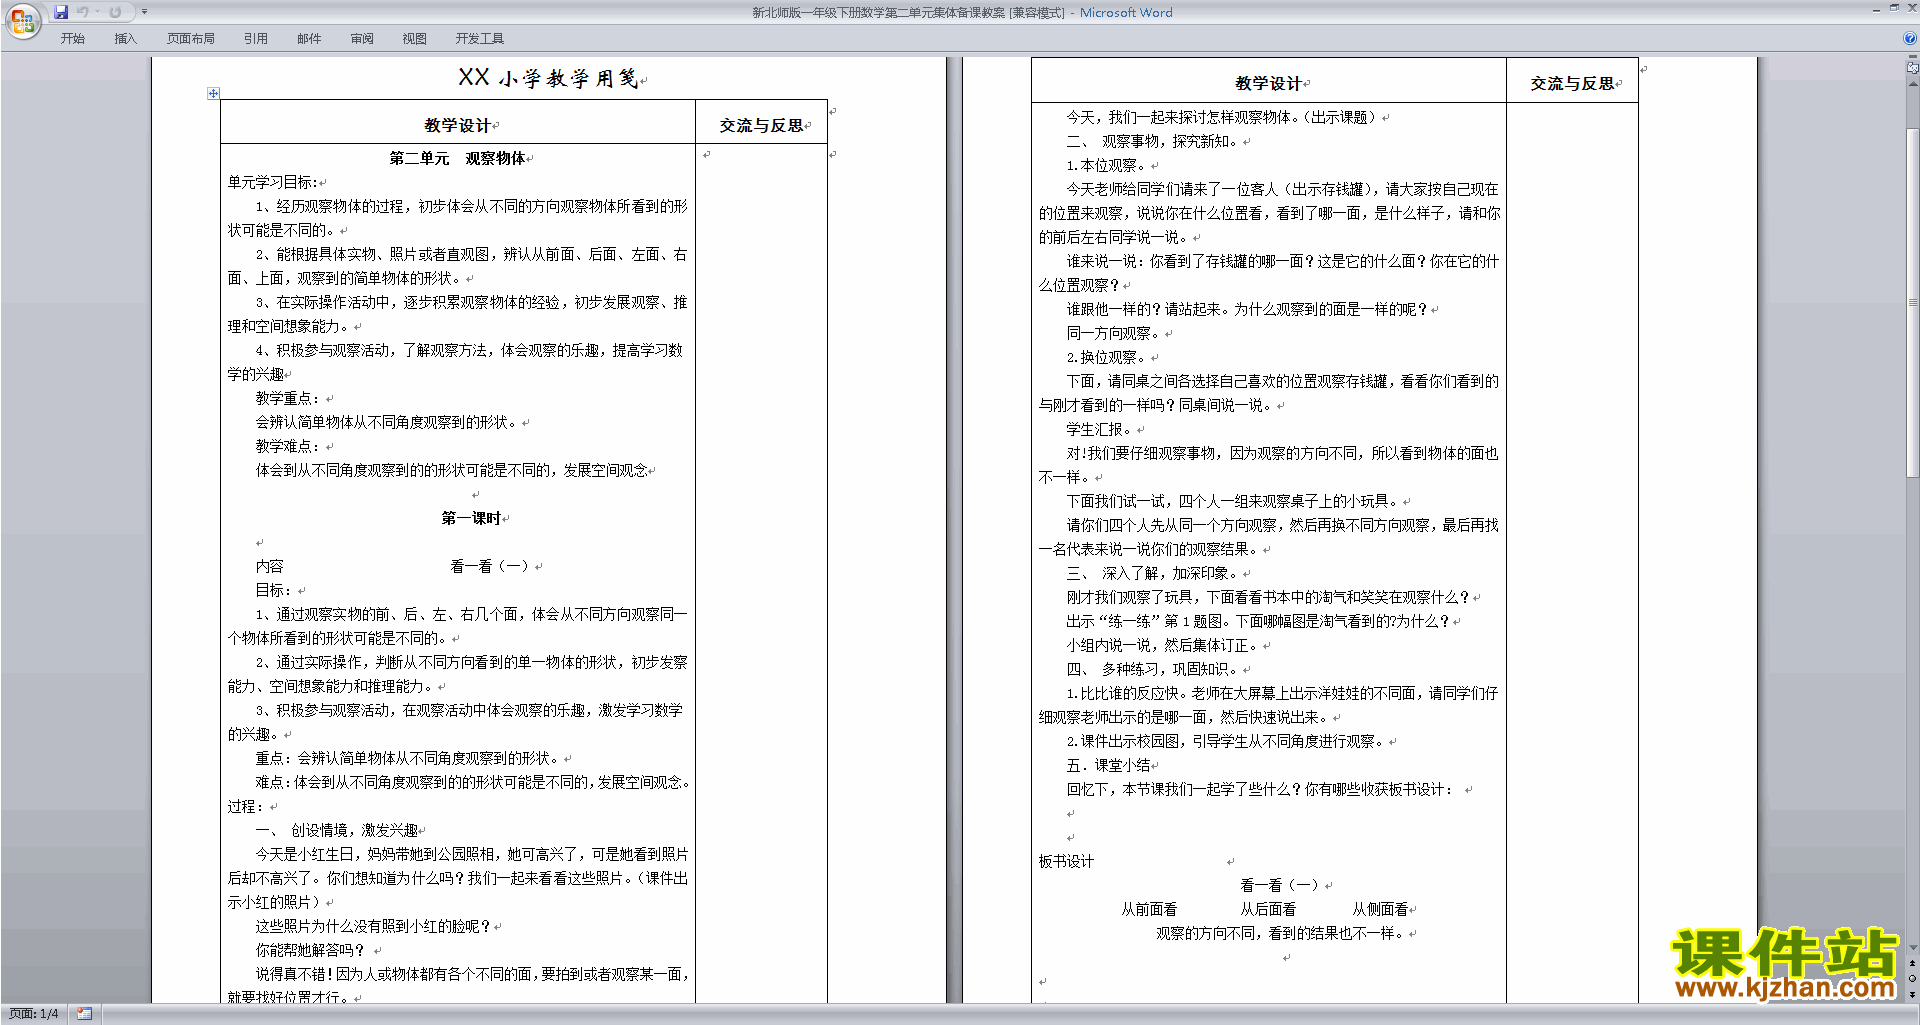Open the 邮件 ribbon tab

(309, 39)
